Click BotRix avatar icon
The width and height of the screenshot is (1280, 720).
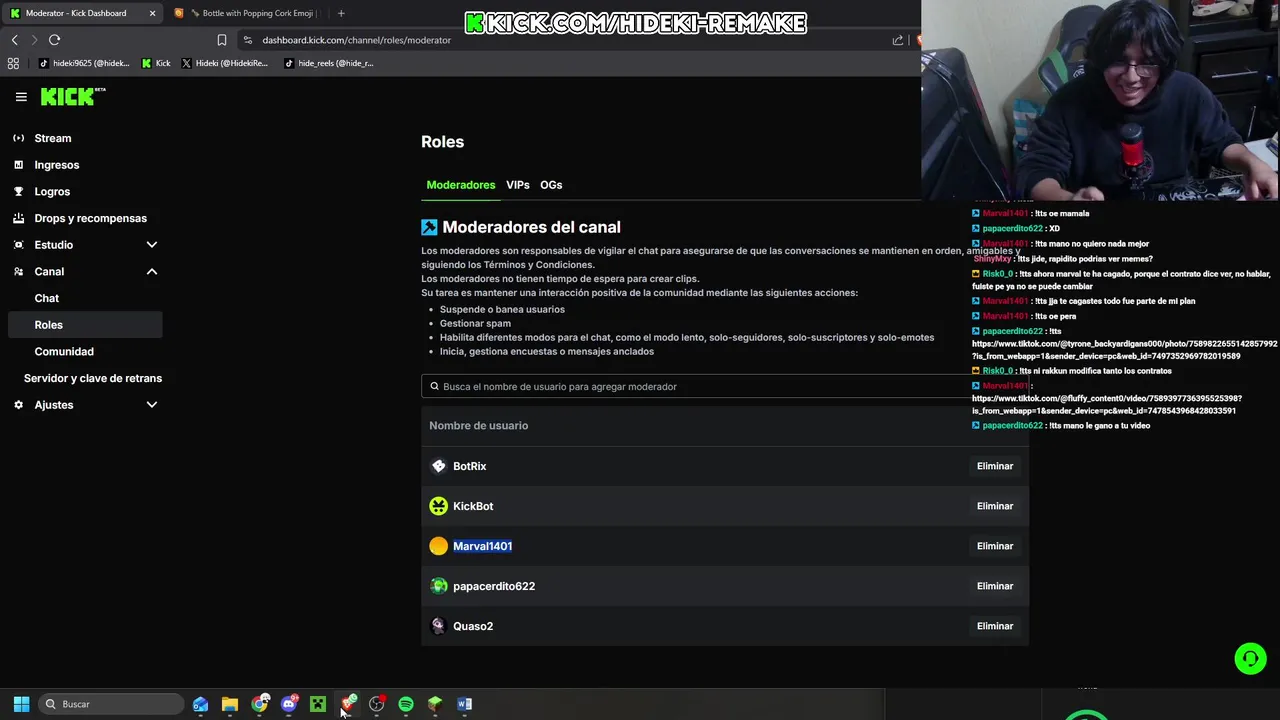(438, 466)
